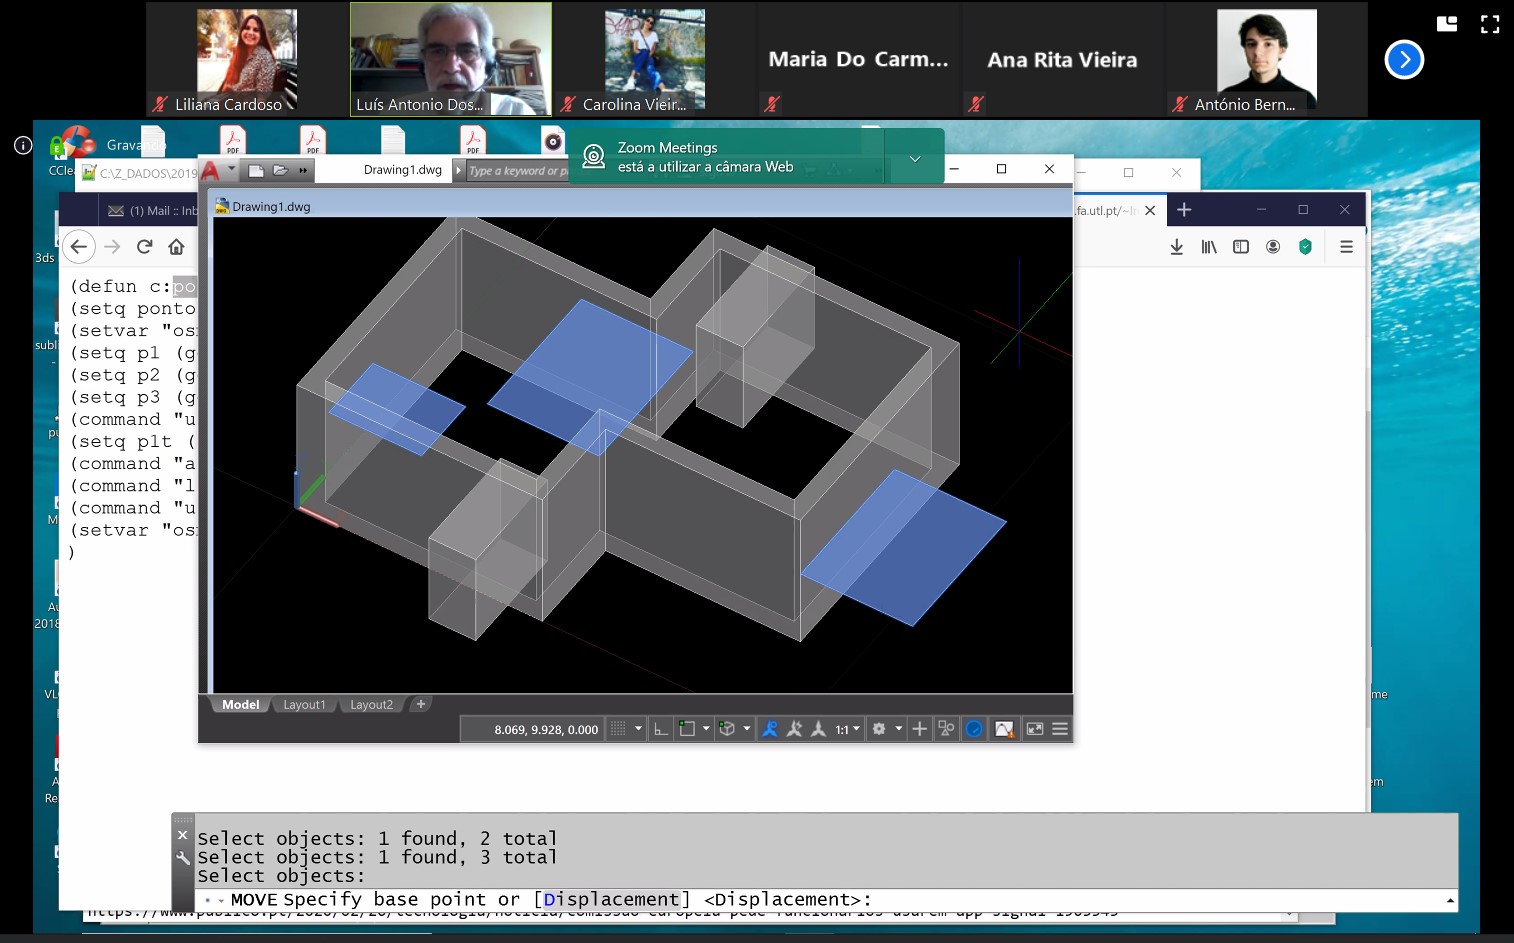Switch Zoom video layout view icon
This screenshot has height=943, width=1514.
point(1447,24)
